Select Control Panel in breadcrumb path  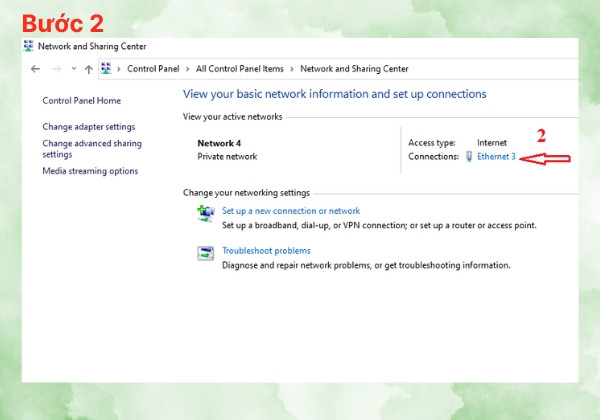coord(153,69)
